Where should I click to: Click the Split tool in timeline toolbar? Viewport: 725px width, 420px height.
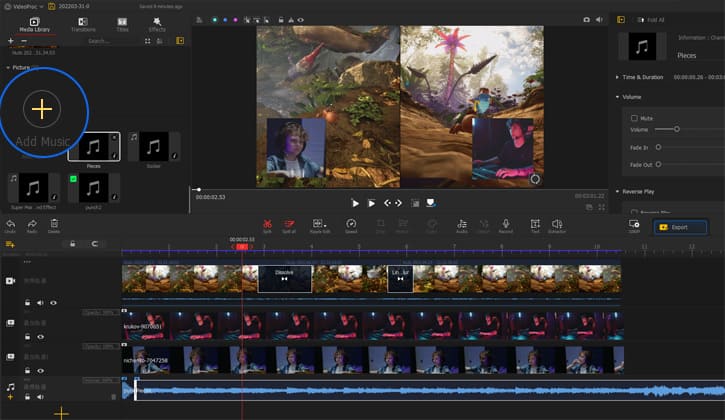pos(268,225)
